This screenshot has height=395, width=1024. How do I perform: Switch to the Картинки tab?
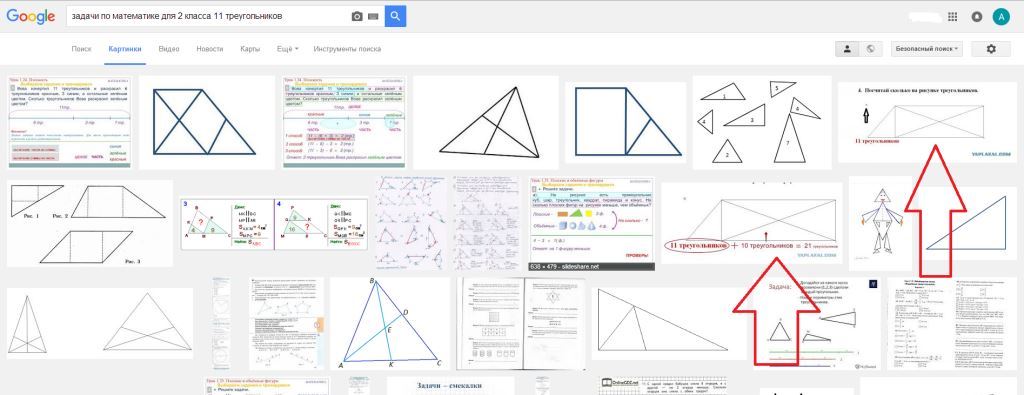125,49
